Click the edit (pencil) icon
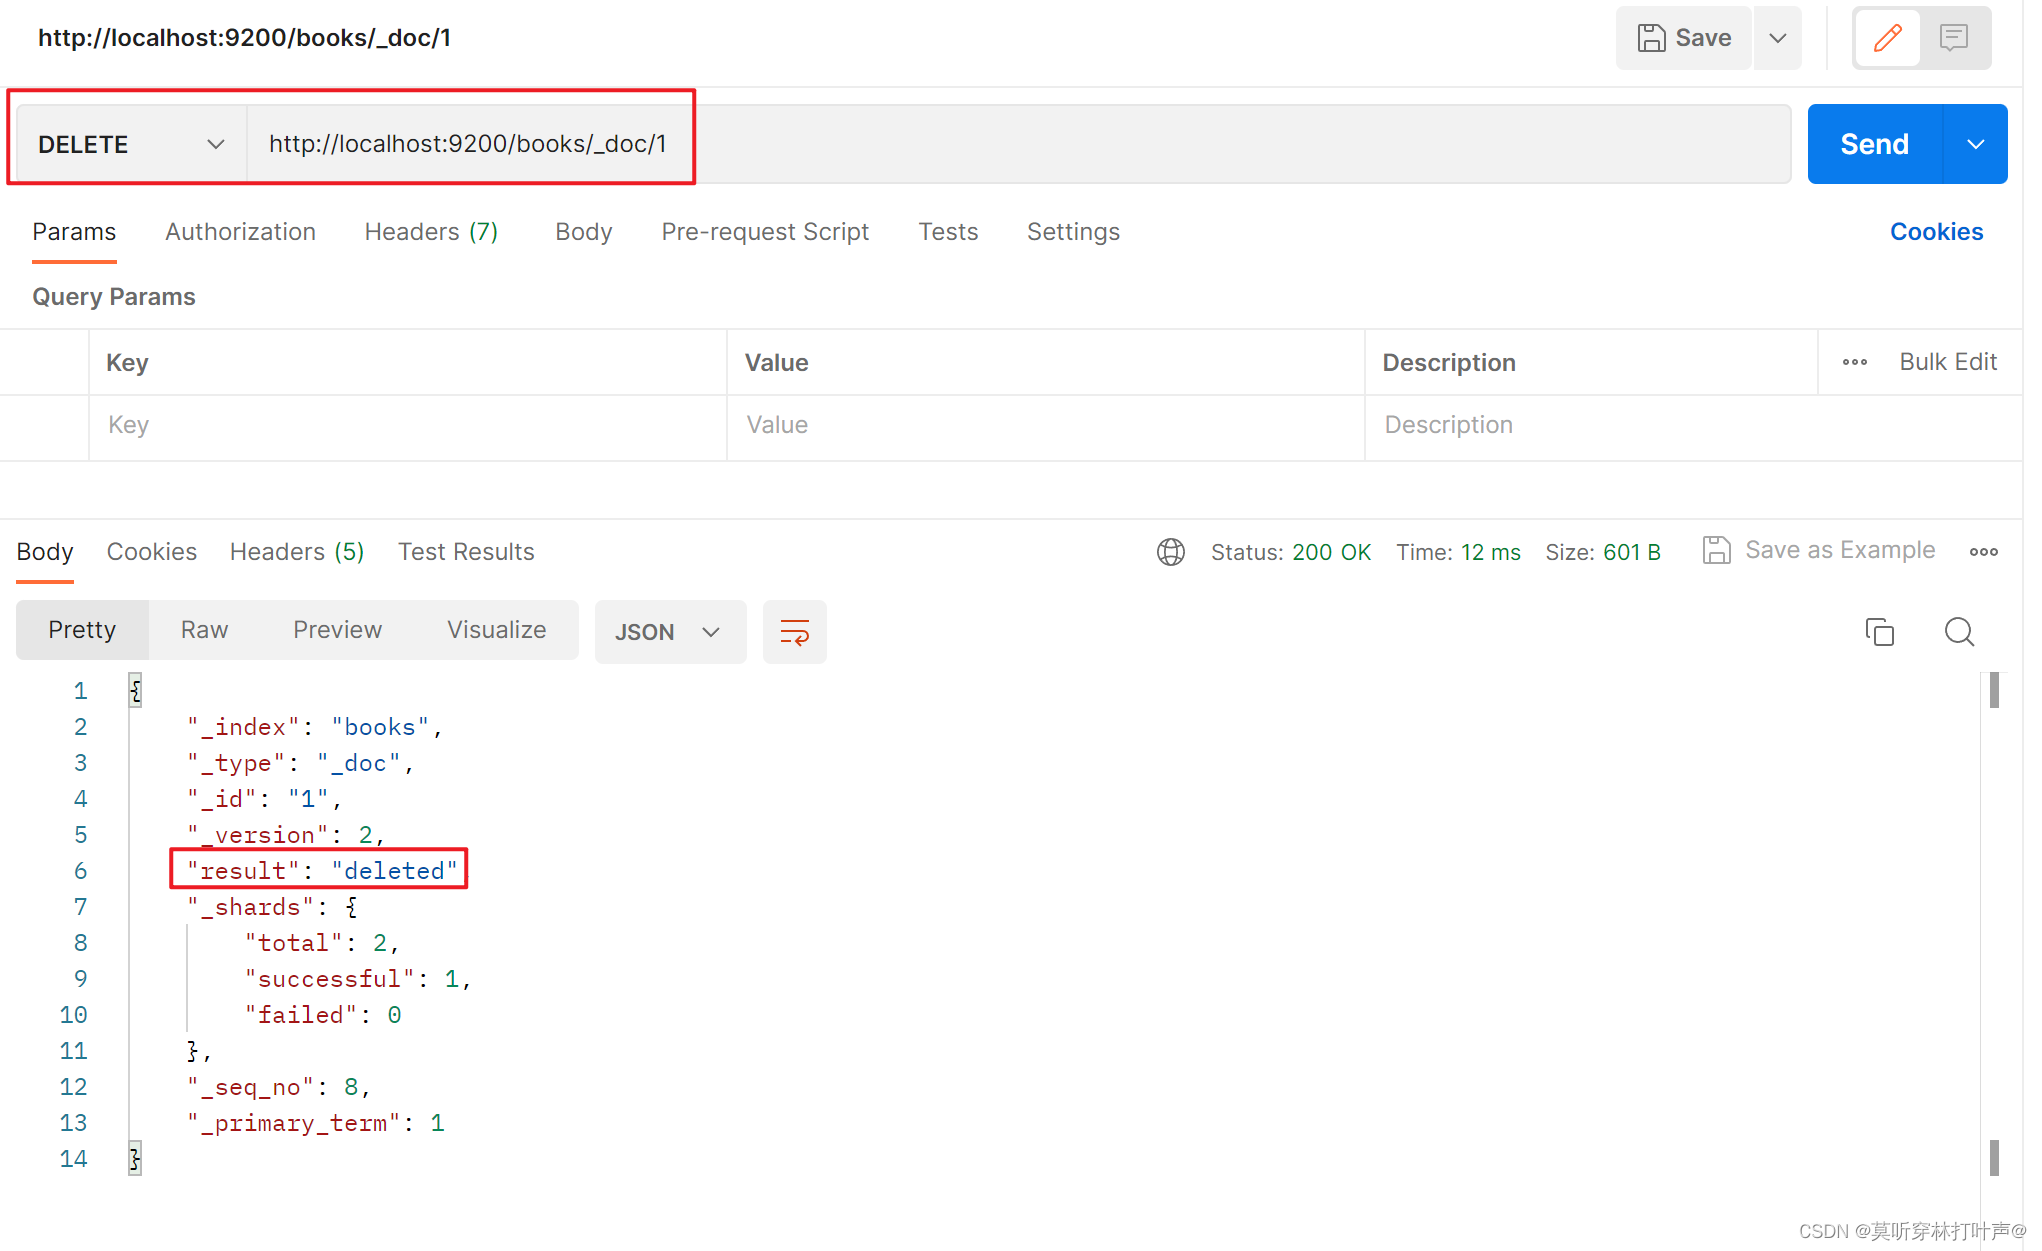The height and width of the screenshot is (1251, 2042). (1887, 41)
